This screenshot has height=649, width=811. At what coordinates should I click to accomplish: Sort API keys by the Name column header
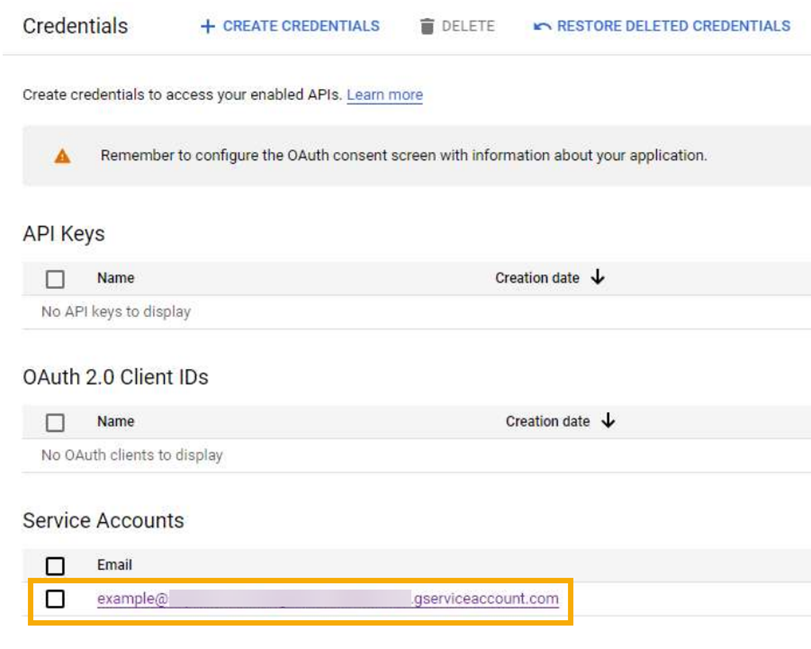[x=115, y=278]
